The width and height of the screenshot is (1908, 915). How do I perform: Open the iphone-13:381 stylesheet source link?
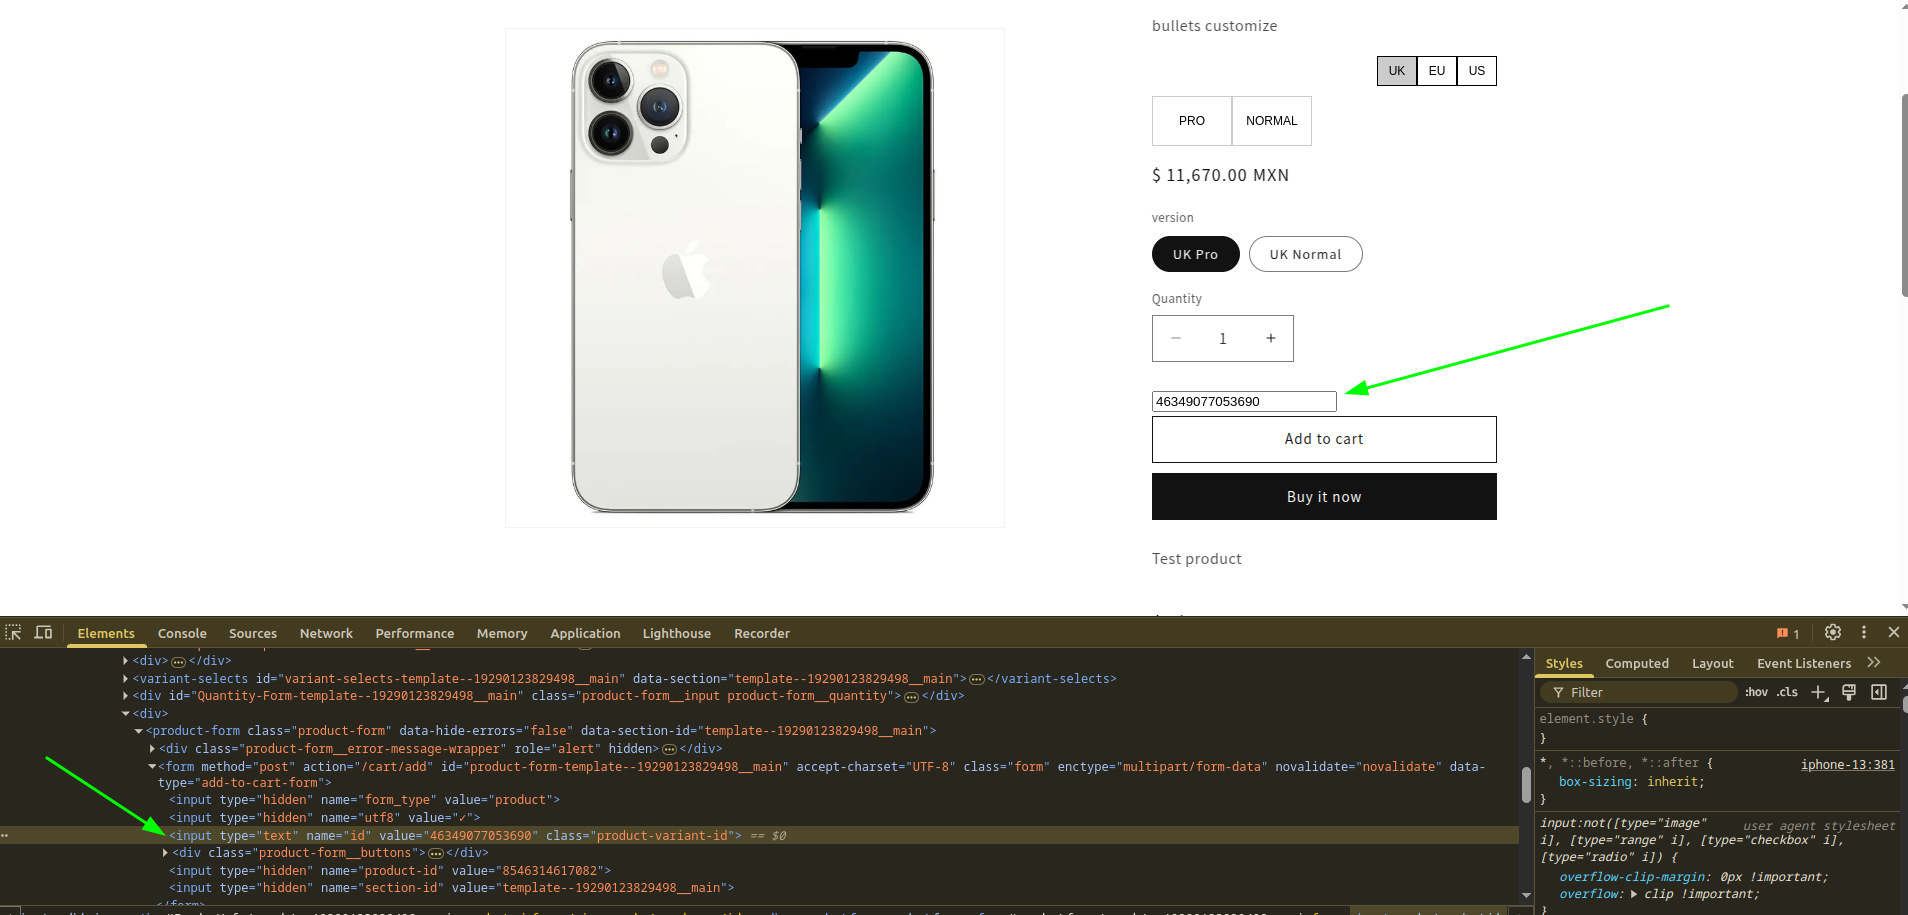1848,765
